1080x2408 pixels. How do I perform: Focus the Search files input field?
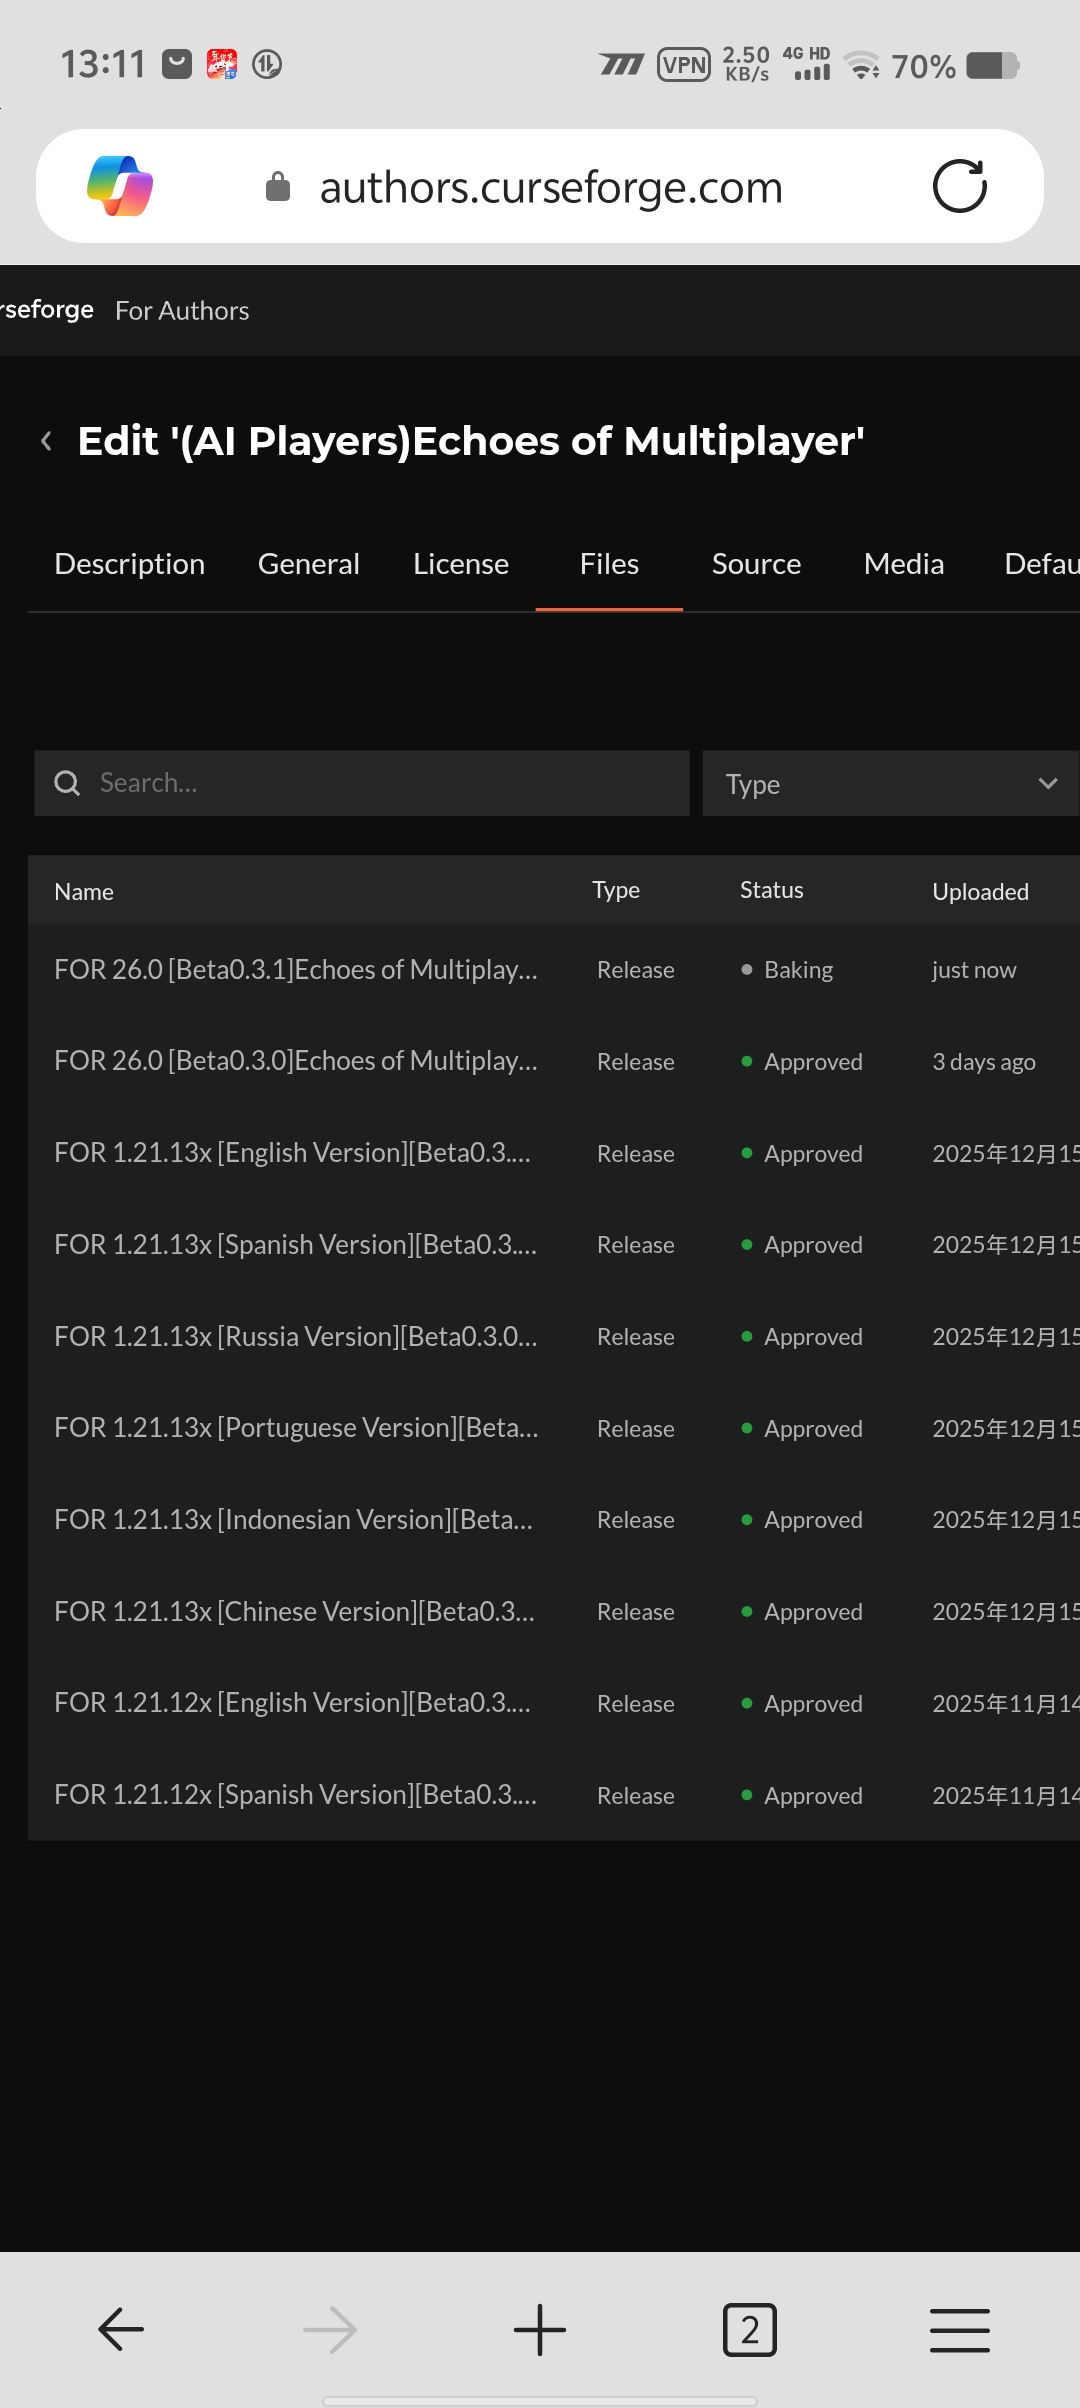click(x=362, y=783)
